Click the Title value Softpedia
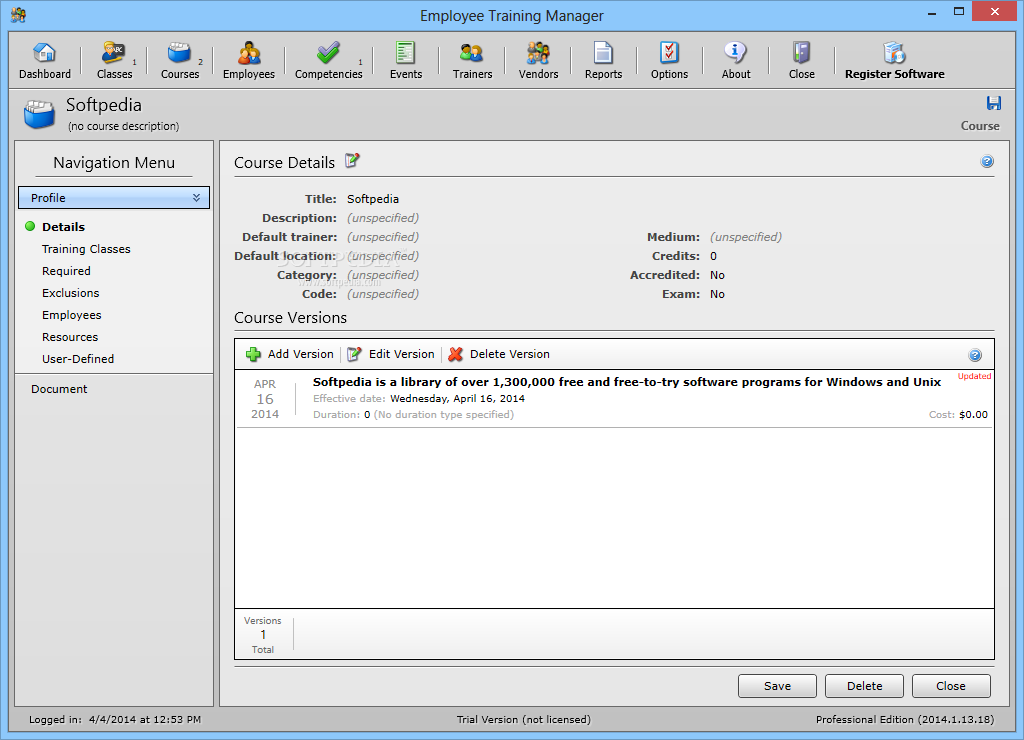1024x740 pixels. tap(373, 199)
